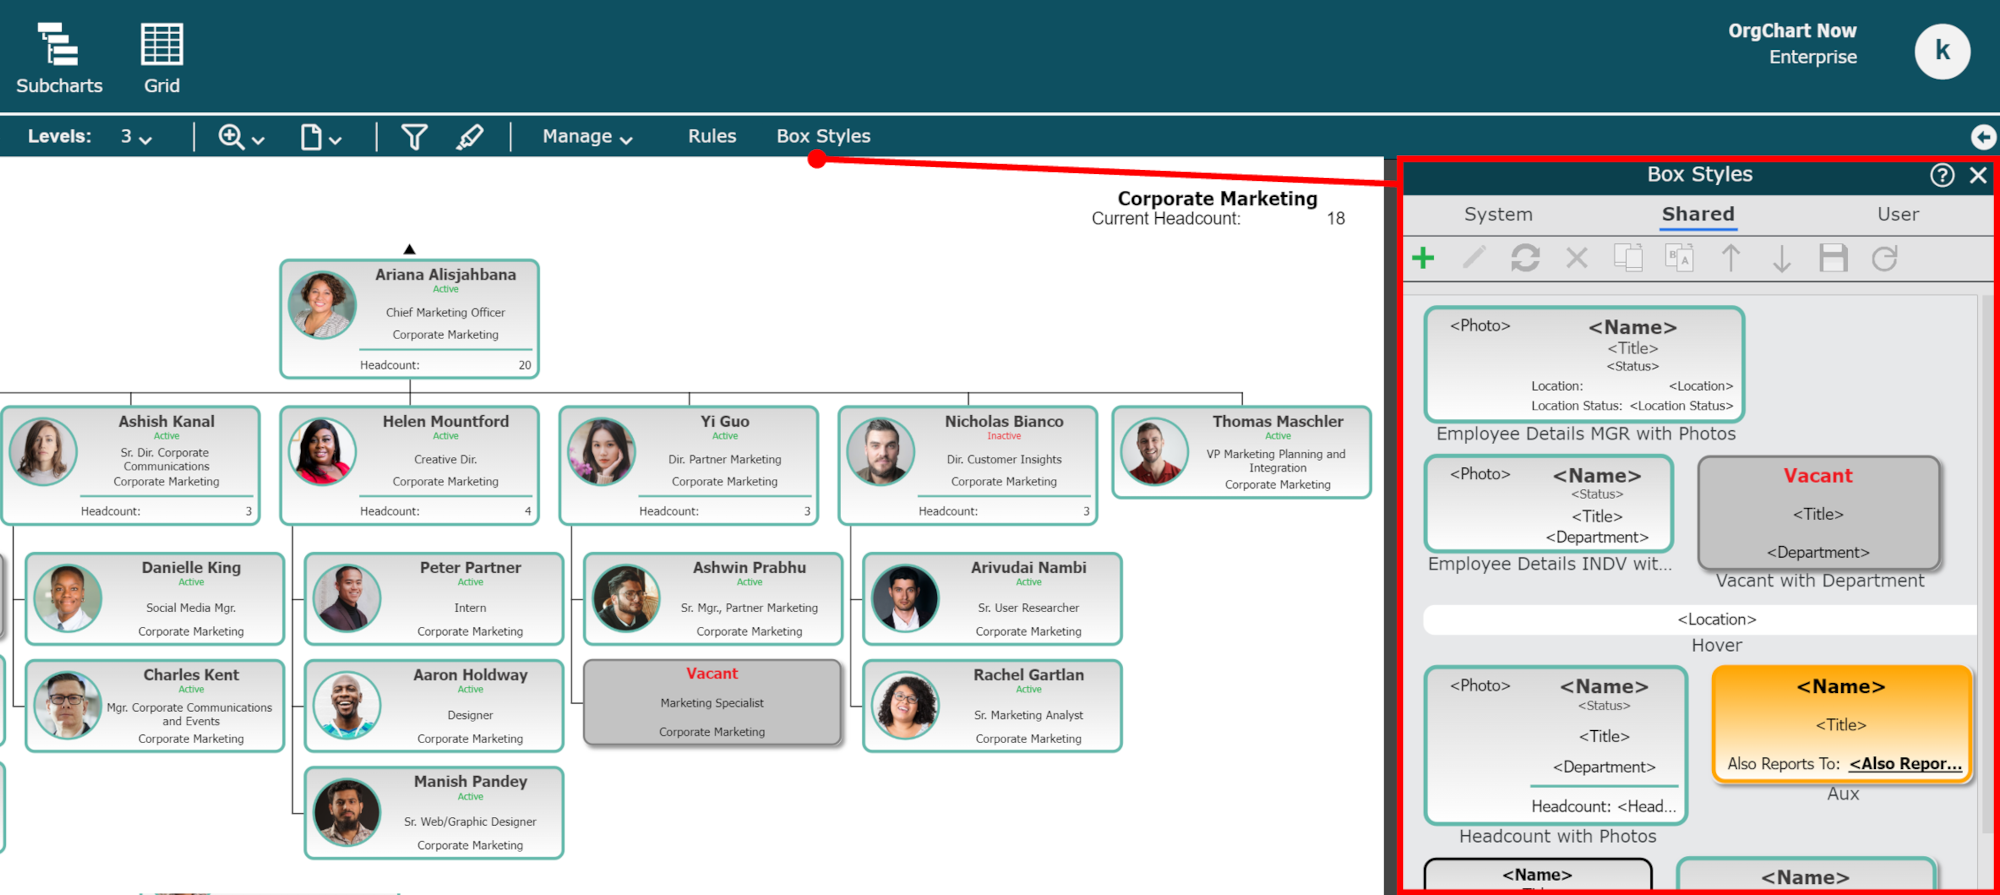Select Arivudai Nambi's chart box
Screen dimensions: 2000x895
point(992,599)
